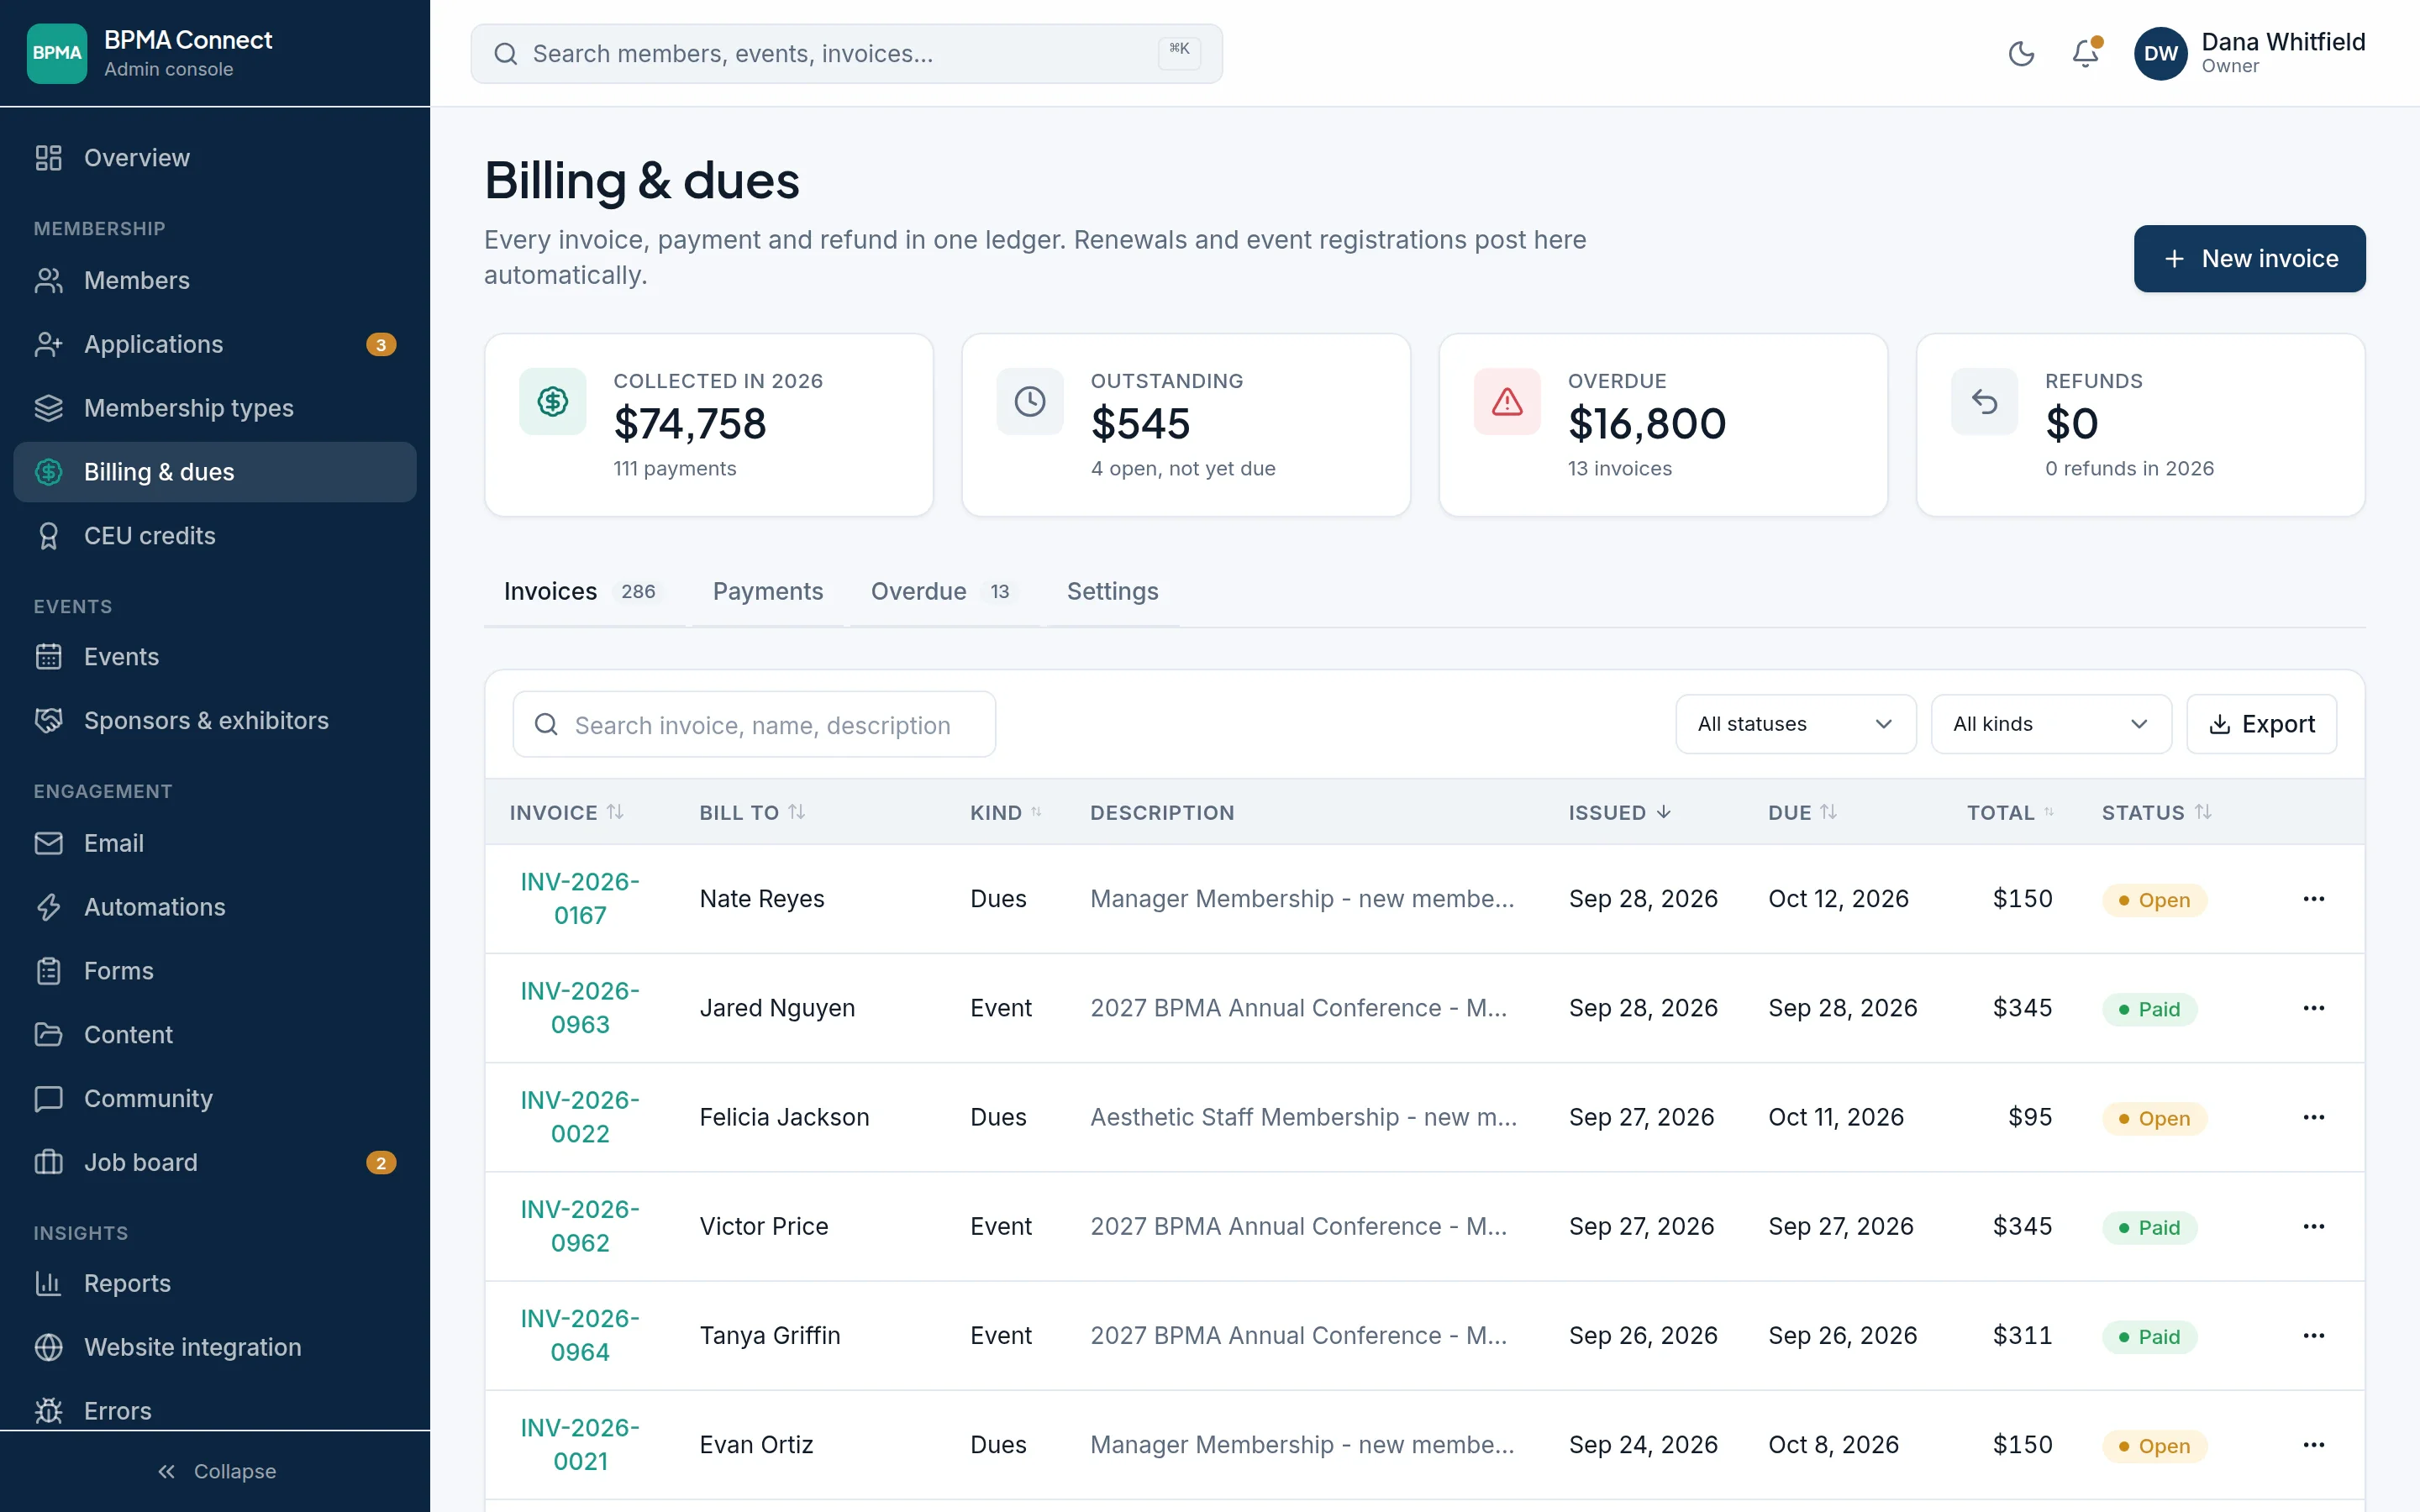2420x1512 pixels.
Task: Open Website integration page
Action: 215,1348
